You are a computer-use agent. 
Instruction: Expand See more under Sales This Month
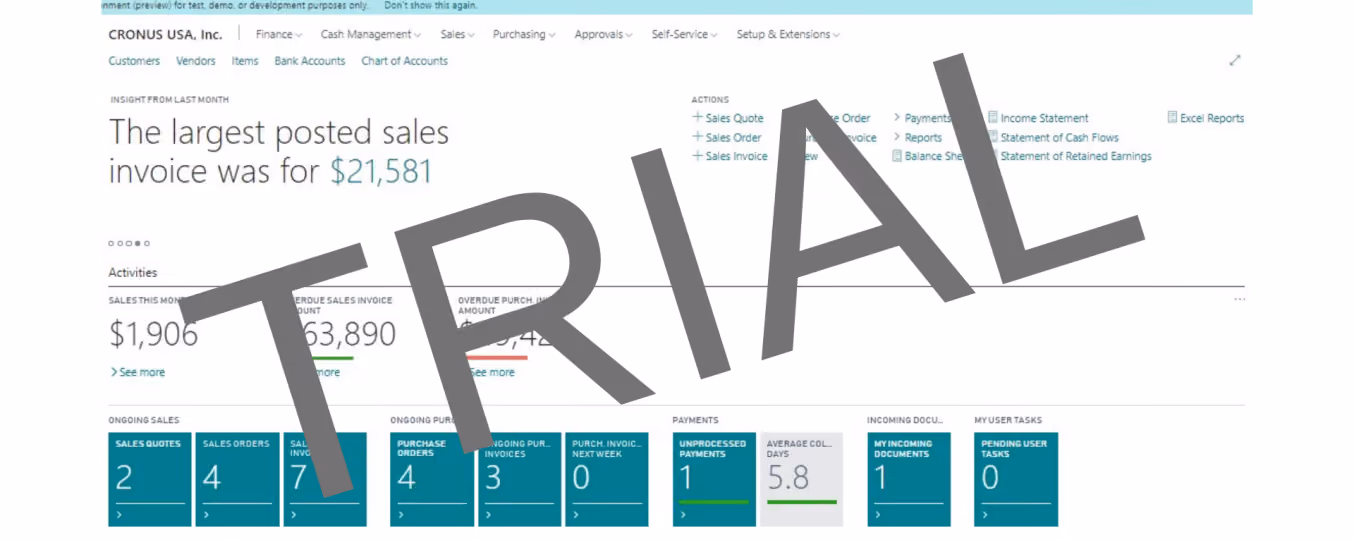click(138, 372)
